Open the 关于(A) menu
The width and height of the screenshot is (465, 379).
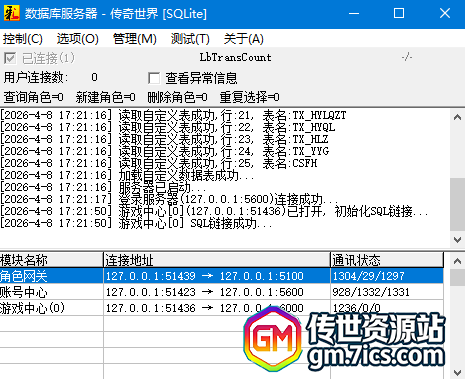[x=244, y=39]
